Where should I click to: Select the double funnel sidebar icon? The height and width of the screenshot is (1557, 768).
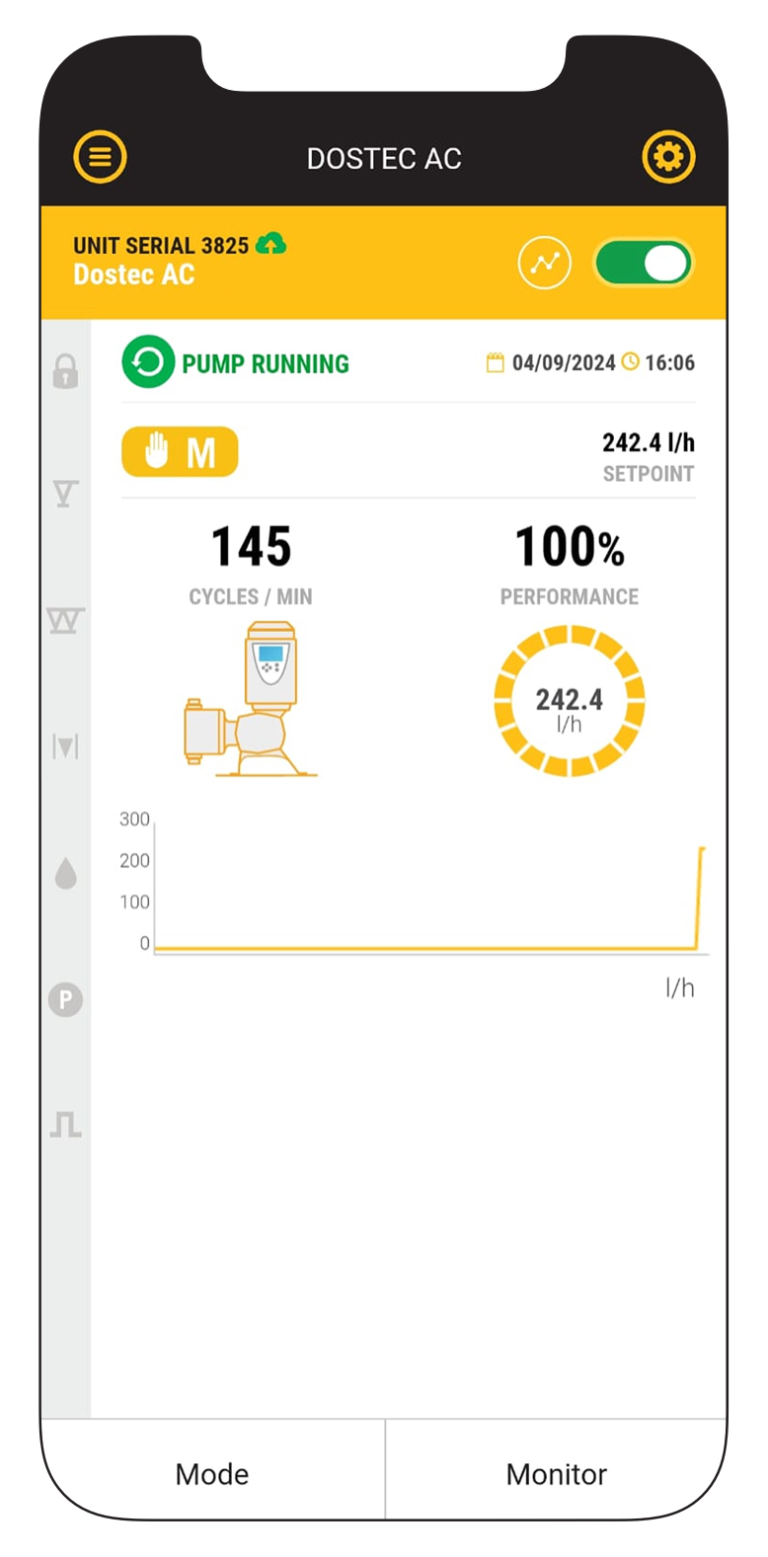[66, 620]
